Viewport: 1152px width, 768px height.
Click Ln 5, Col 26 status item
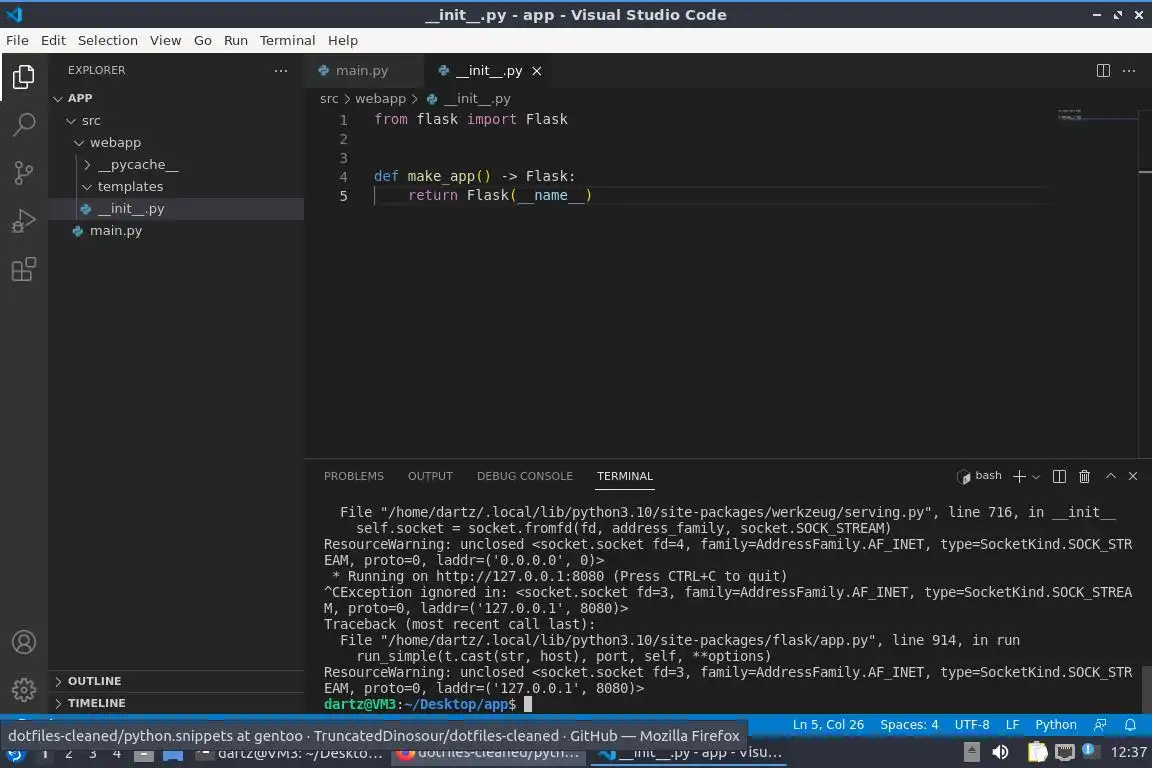[x=828, y=725]
